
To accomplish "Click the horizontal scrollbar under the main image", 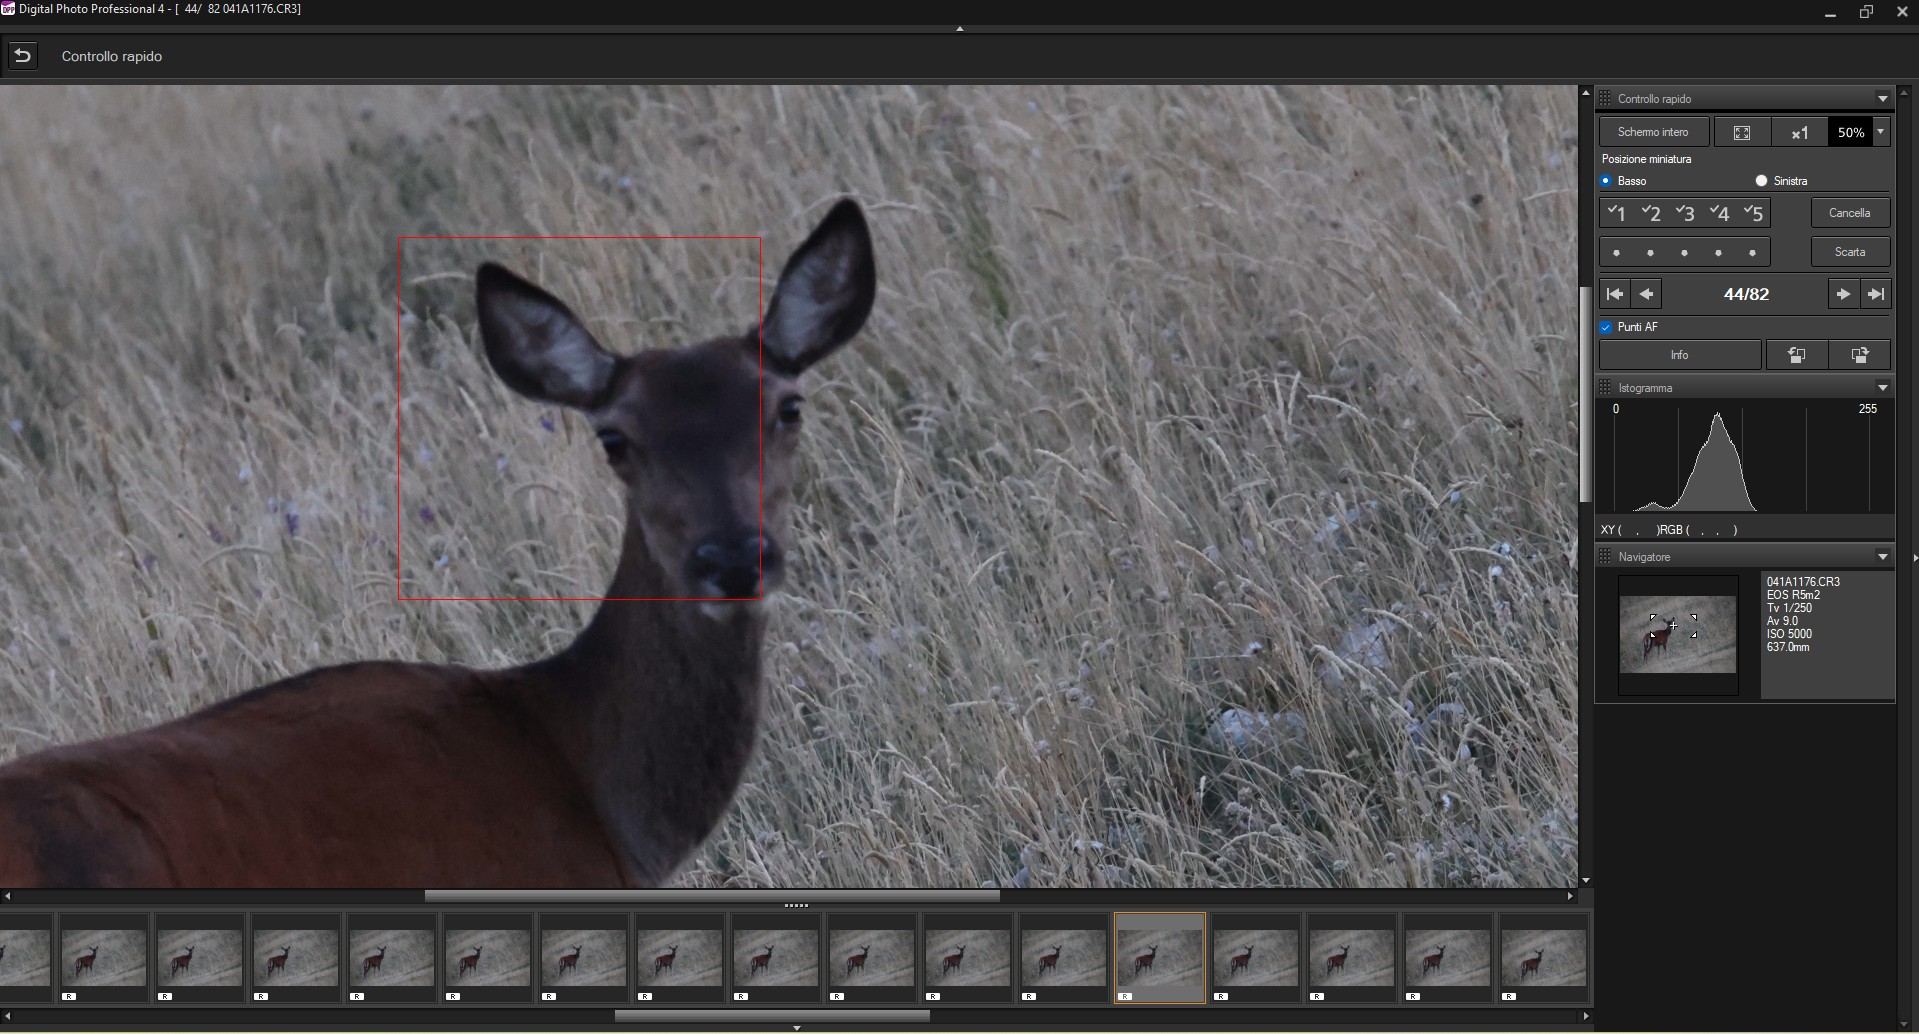I will pos(712,896).
